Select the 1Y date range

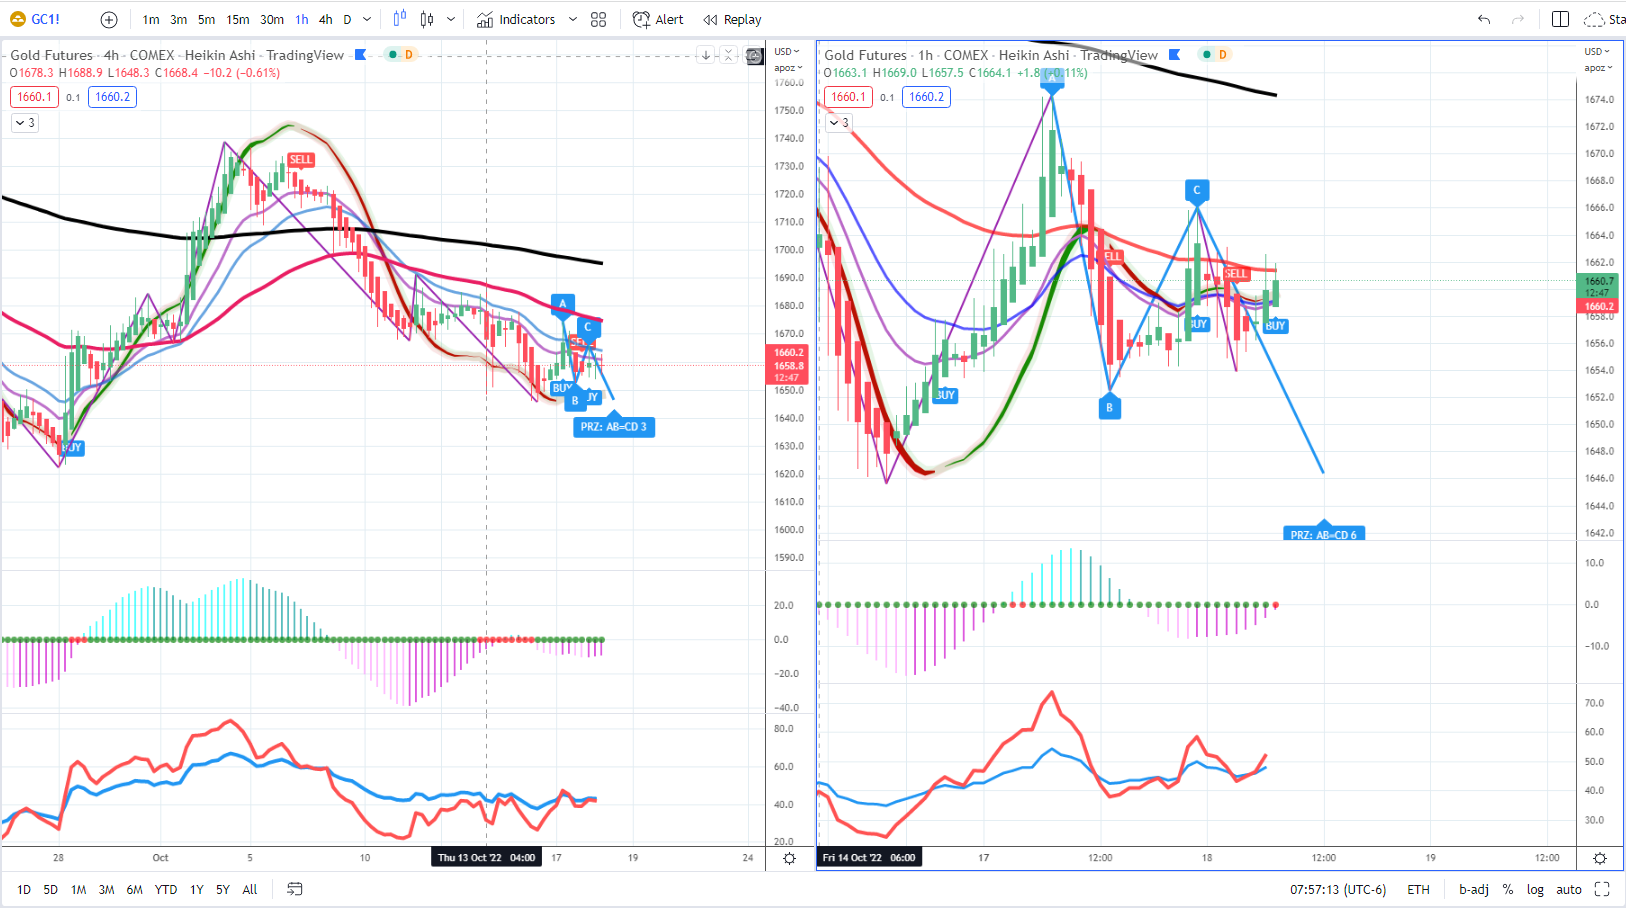coord(197,889)
